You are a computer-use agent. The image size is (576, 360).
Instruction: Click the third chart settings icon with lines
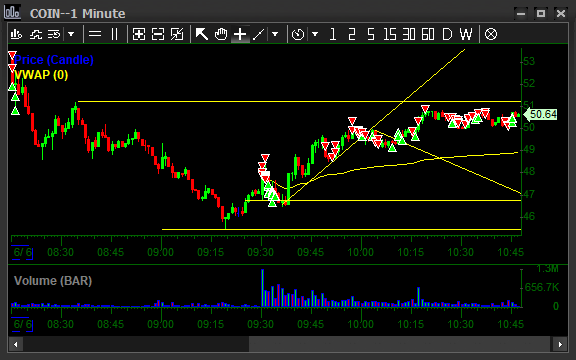54,35
